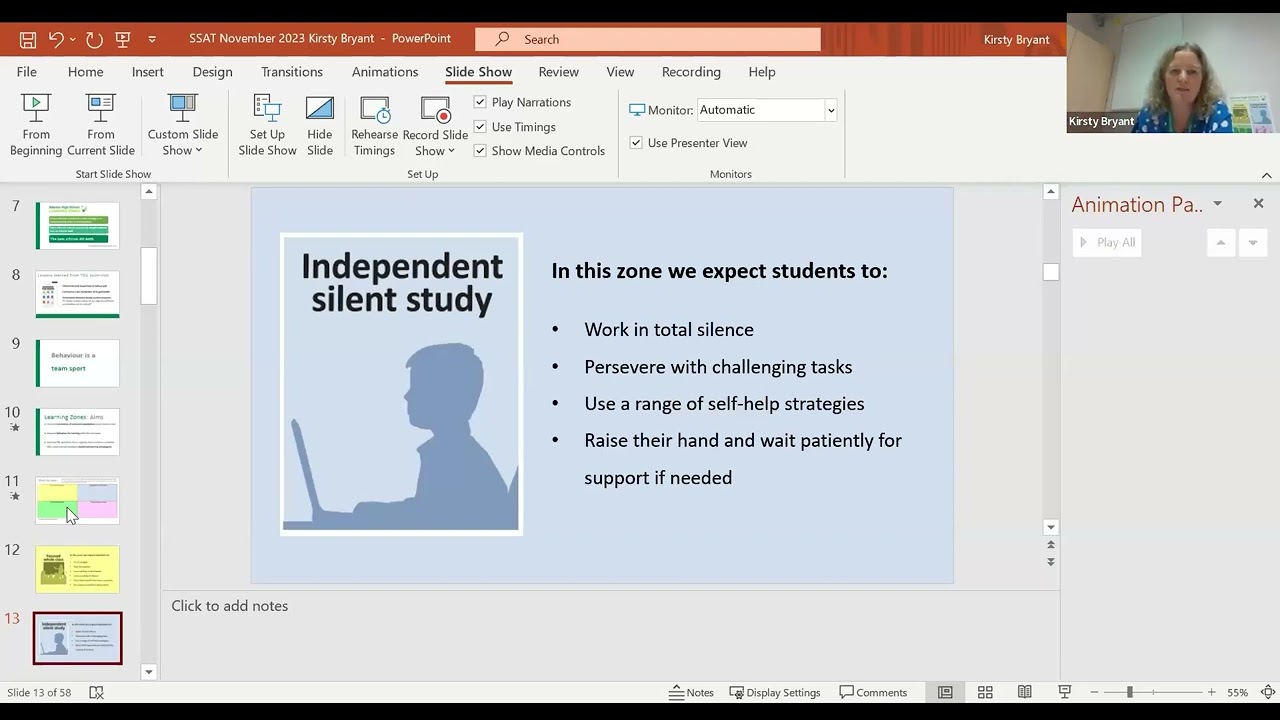The width and height of the screenshot is (1280, 720).
Task: Open the File menu
Action: (27, 72)
